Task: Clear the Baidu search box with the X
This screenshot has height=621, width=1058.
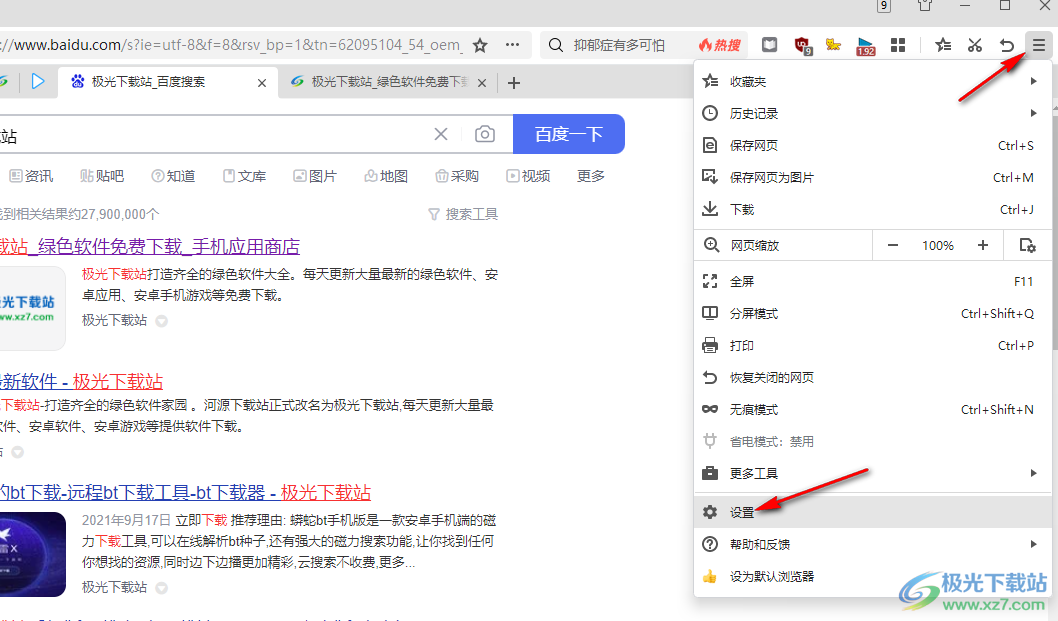Action: [x=441, y=134]
